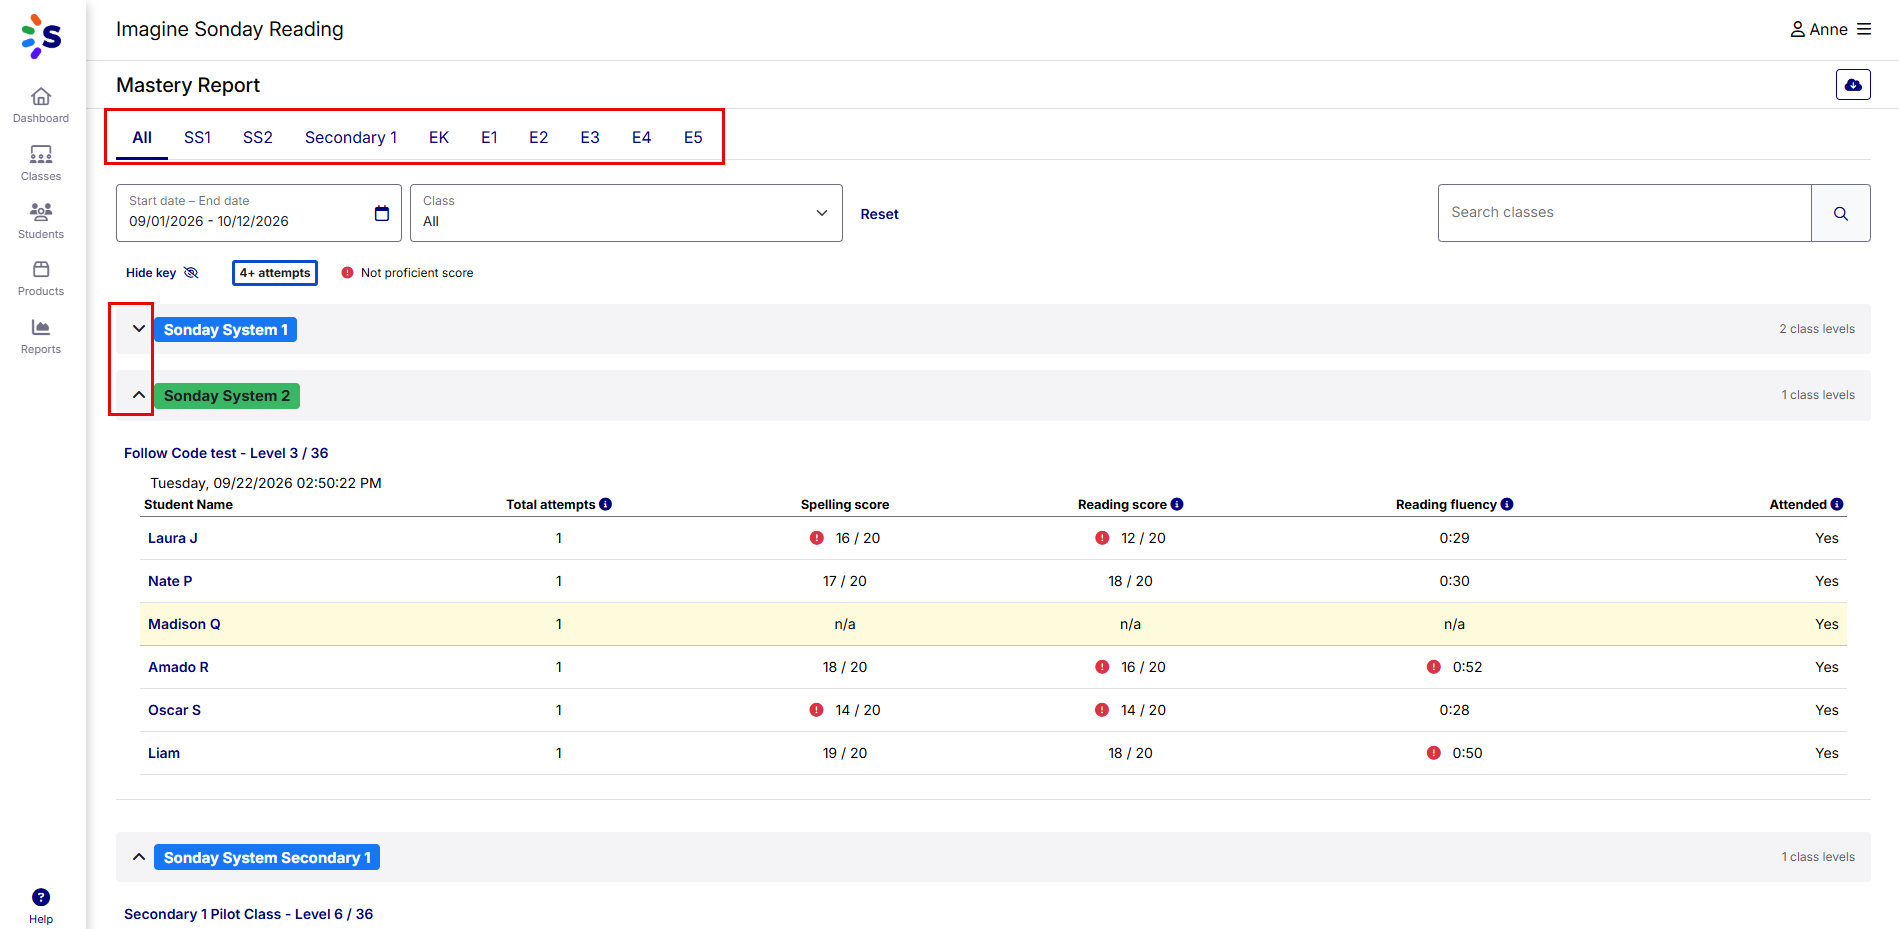Toggle Hide key visibility

point(162,273)
